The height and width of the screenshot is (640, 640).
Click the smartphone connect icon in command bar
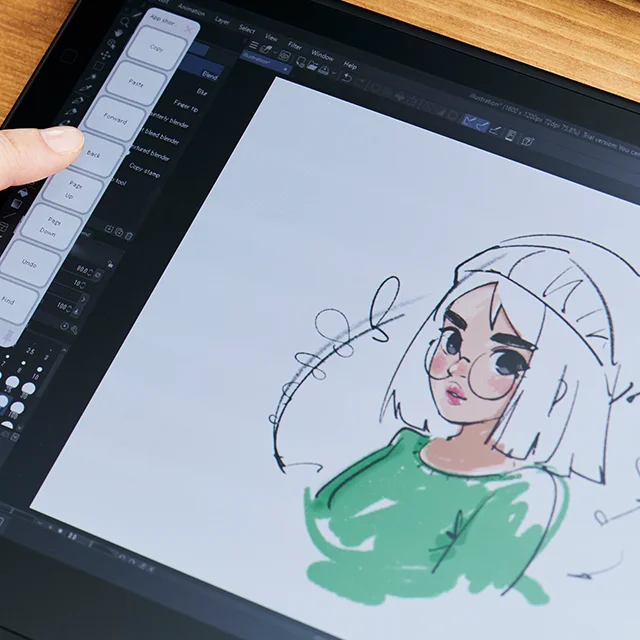(x=511, y=135)
